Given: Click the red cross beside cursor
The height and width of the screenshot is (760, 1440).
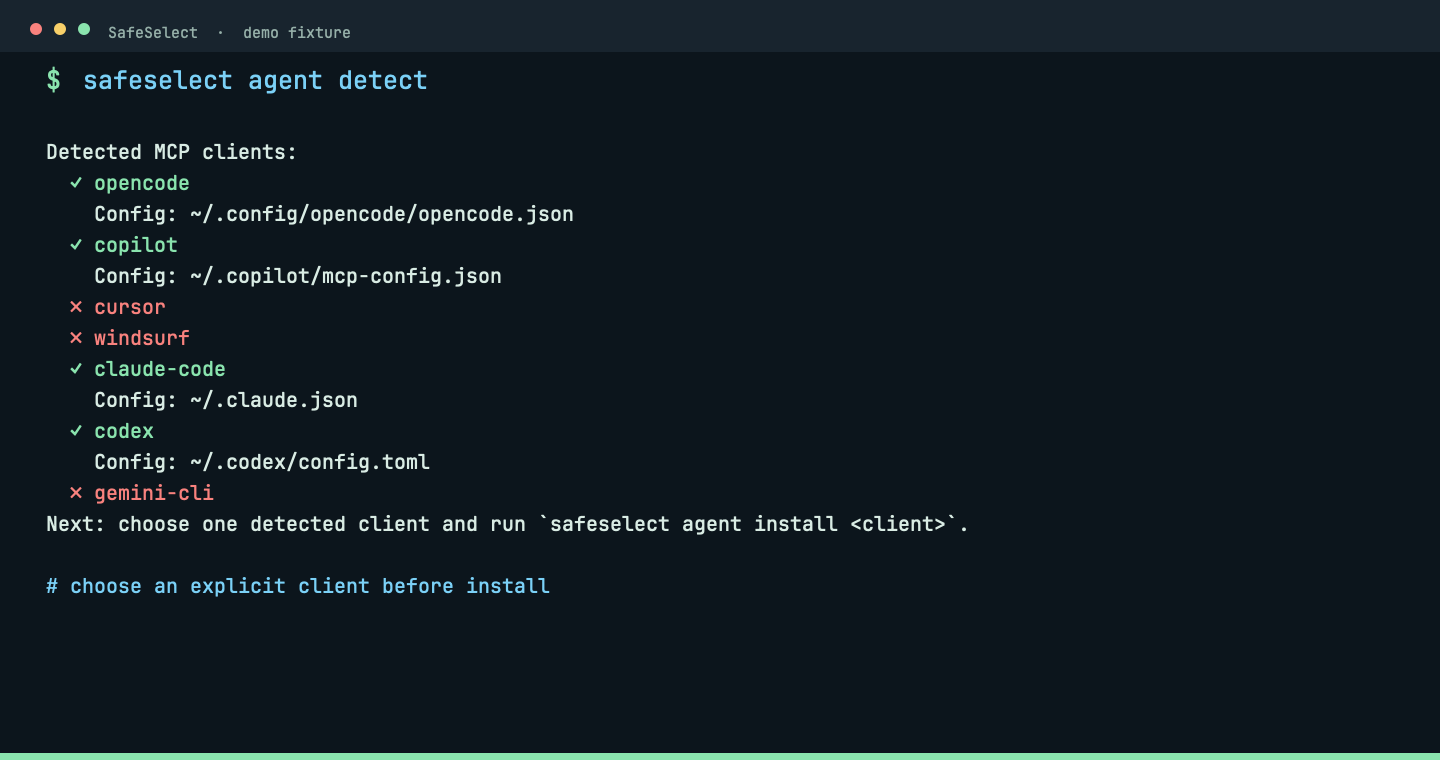Looking at the screenshot, I should tap(76, 307).
